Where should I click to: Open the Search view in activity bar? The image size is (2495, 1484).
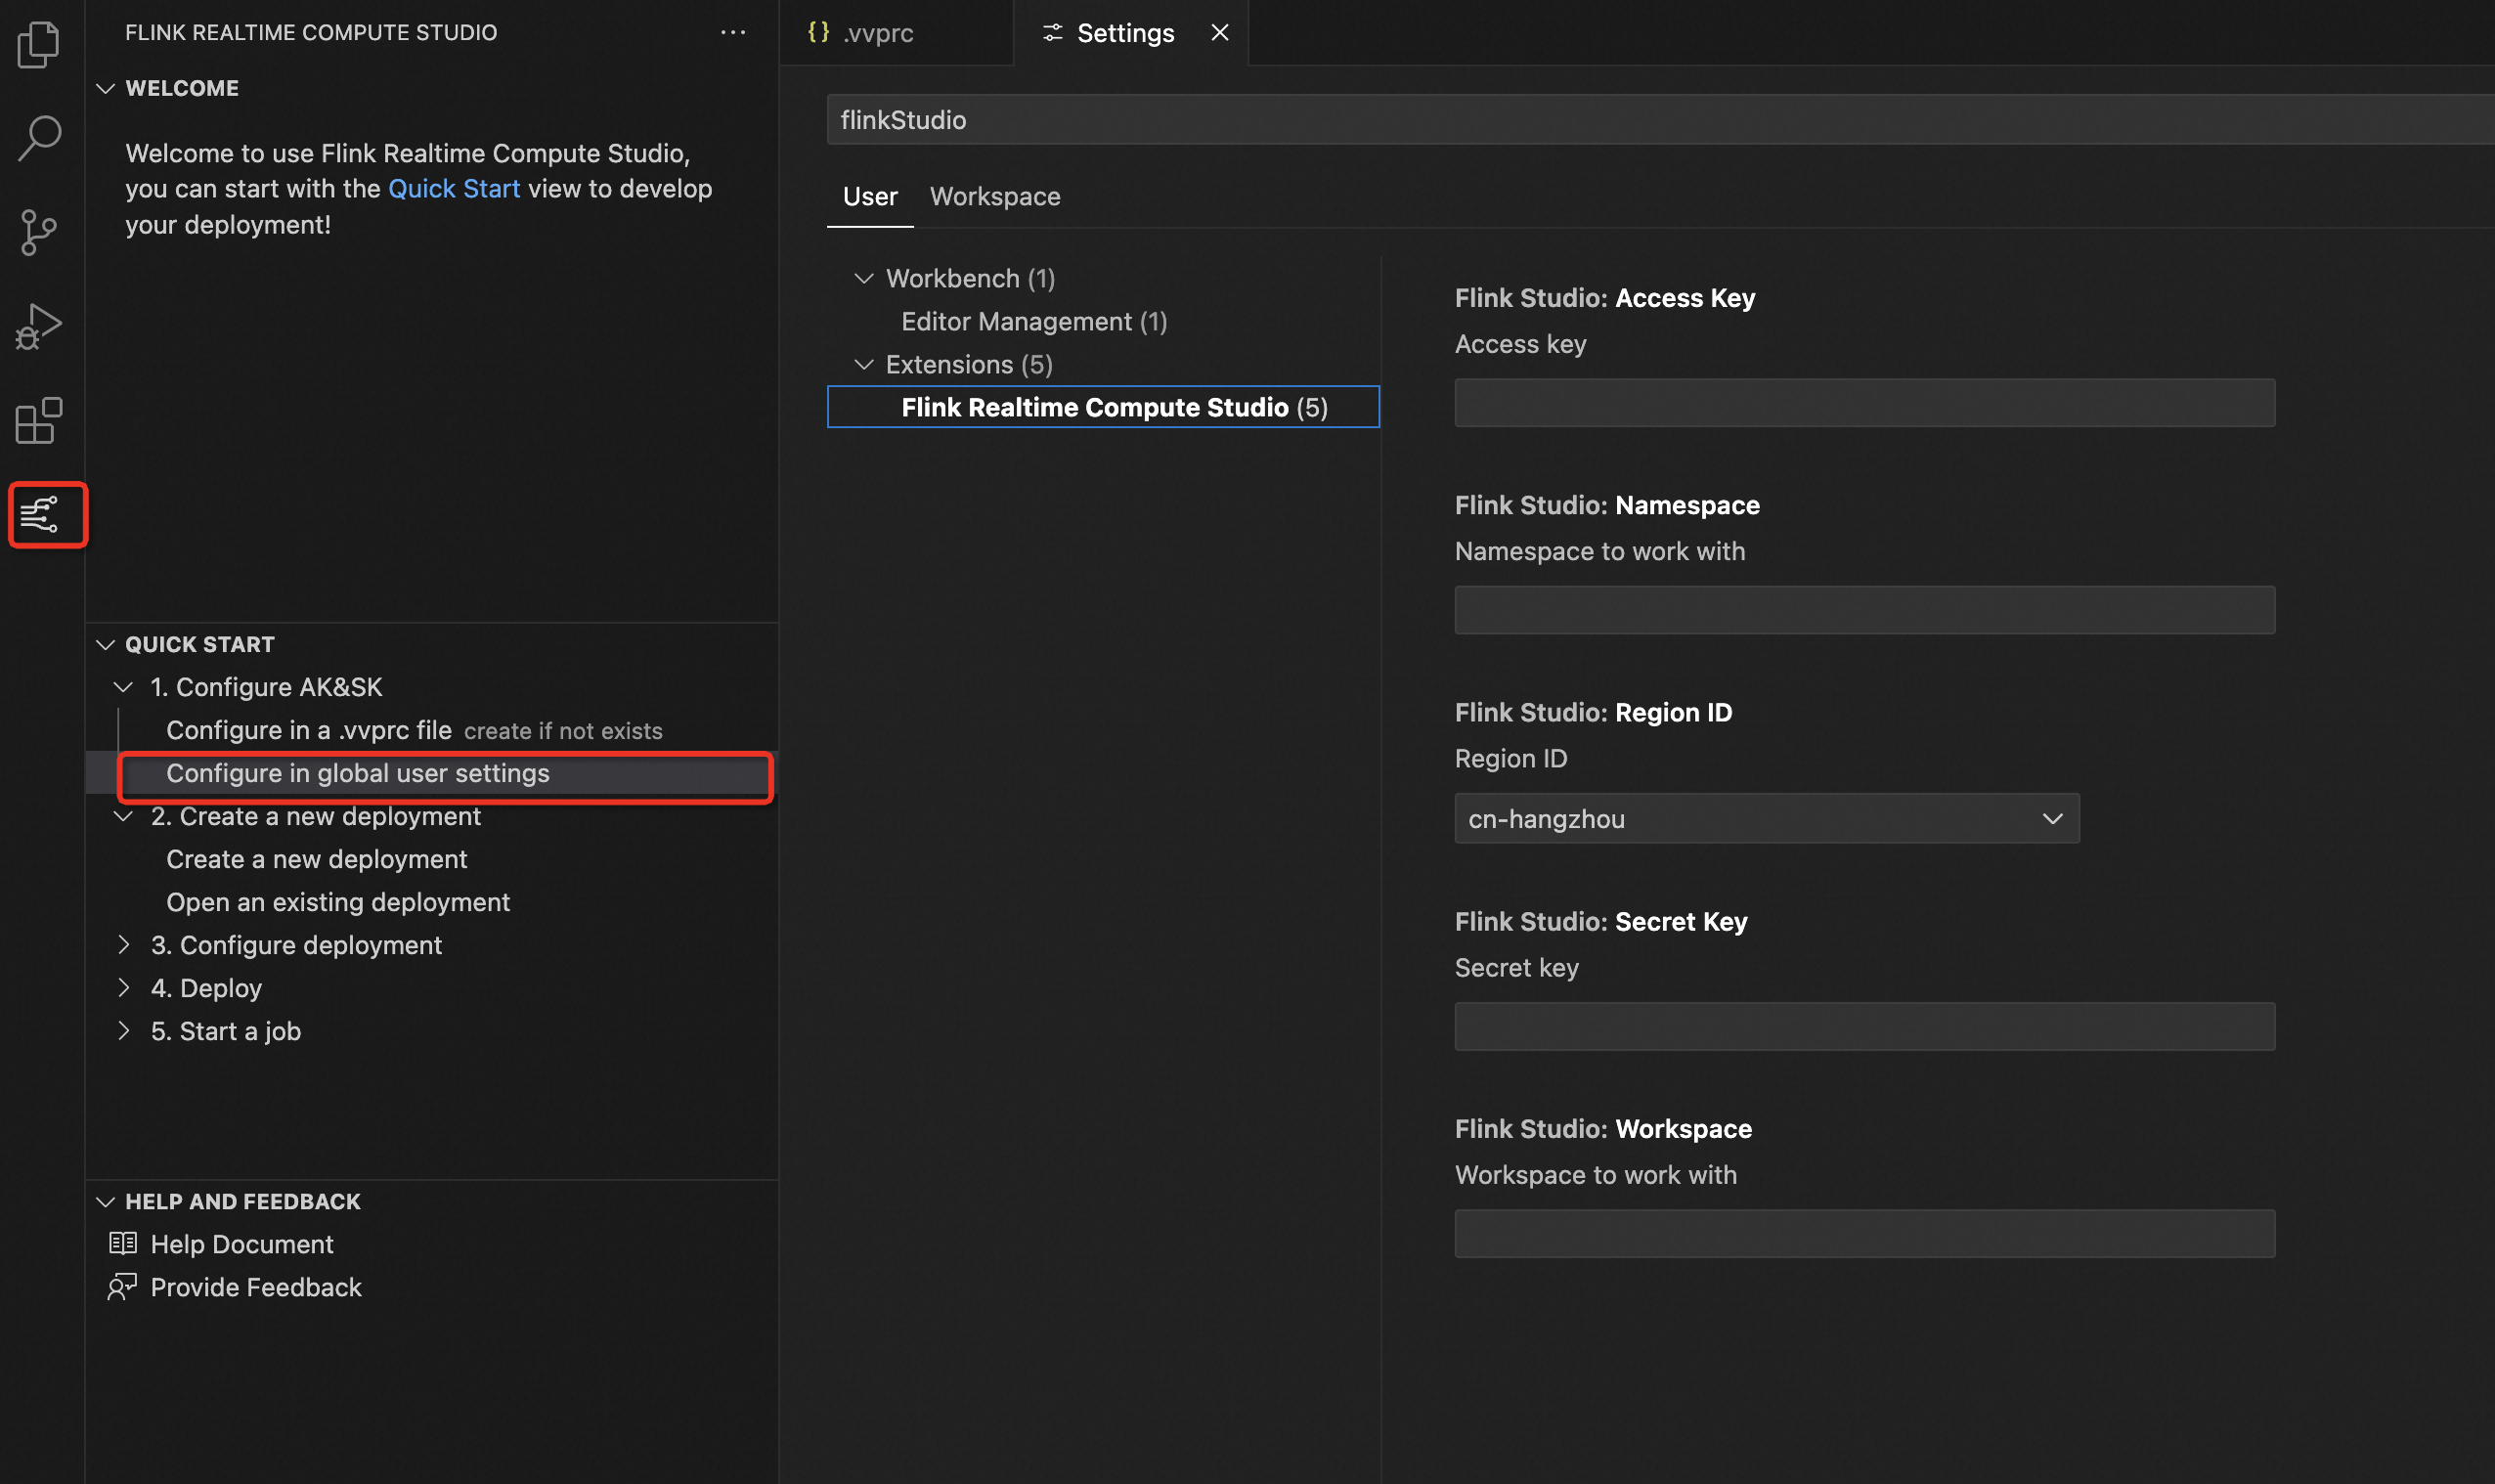(39, 138)
